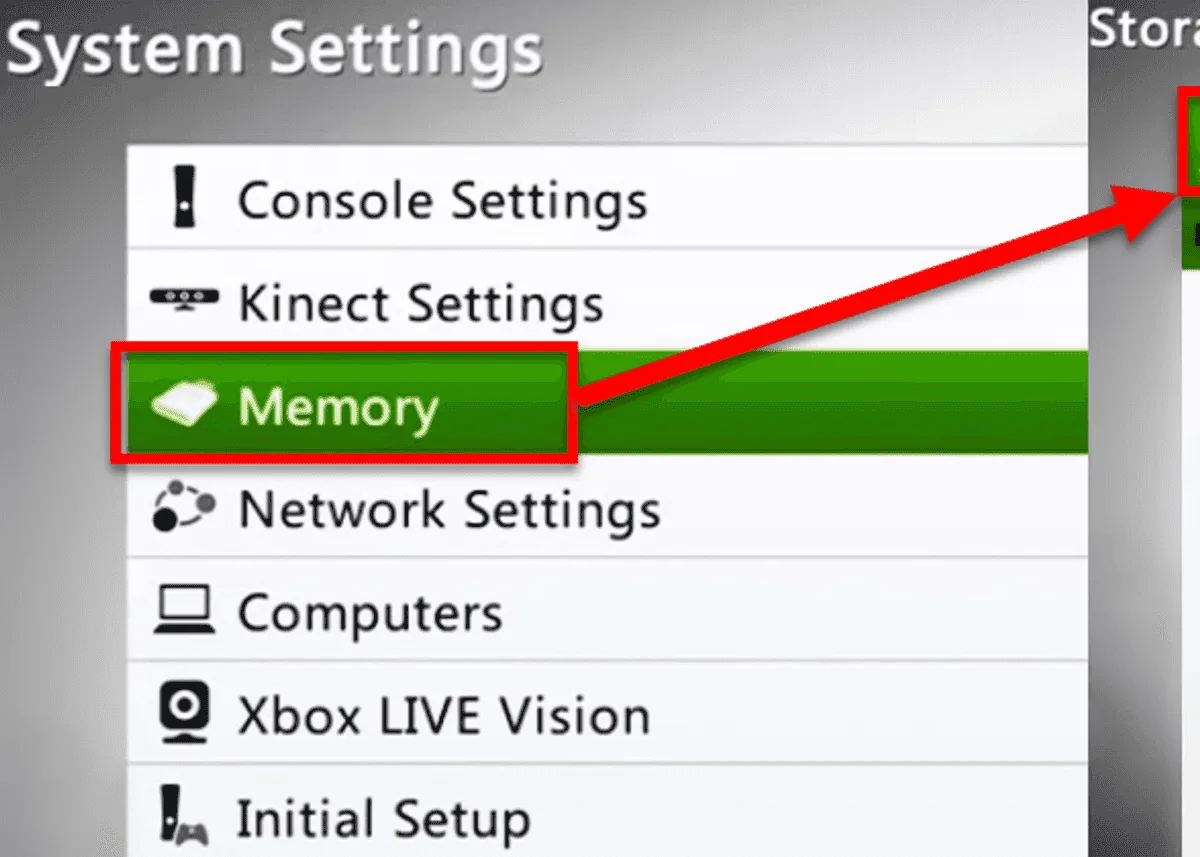This screenshot has width=1200, height=857.
Task: Click the partially visible Storage panel heading
Action: click(x=1144, y=28)
